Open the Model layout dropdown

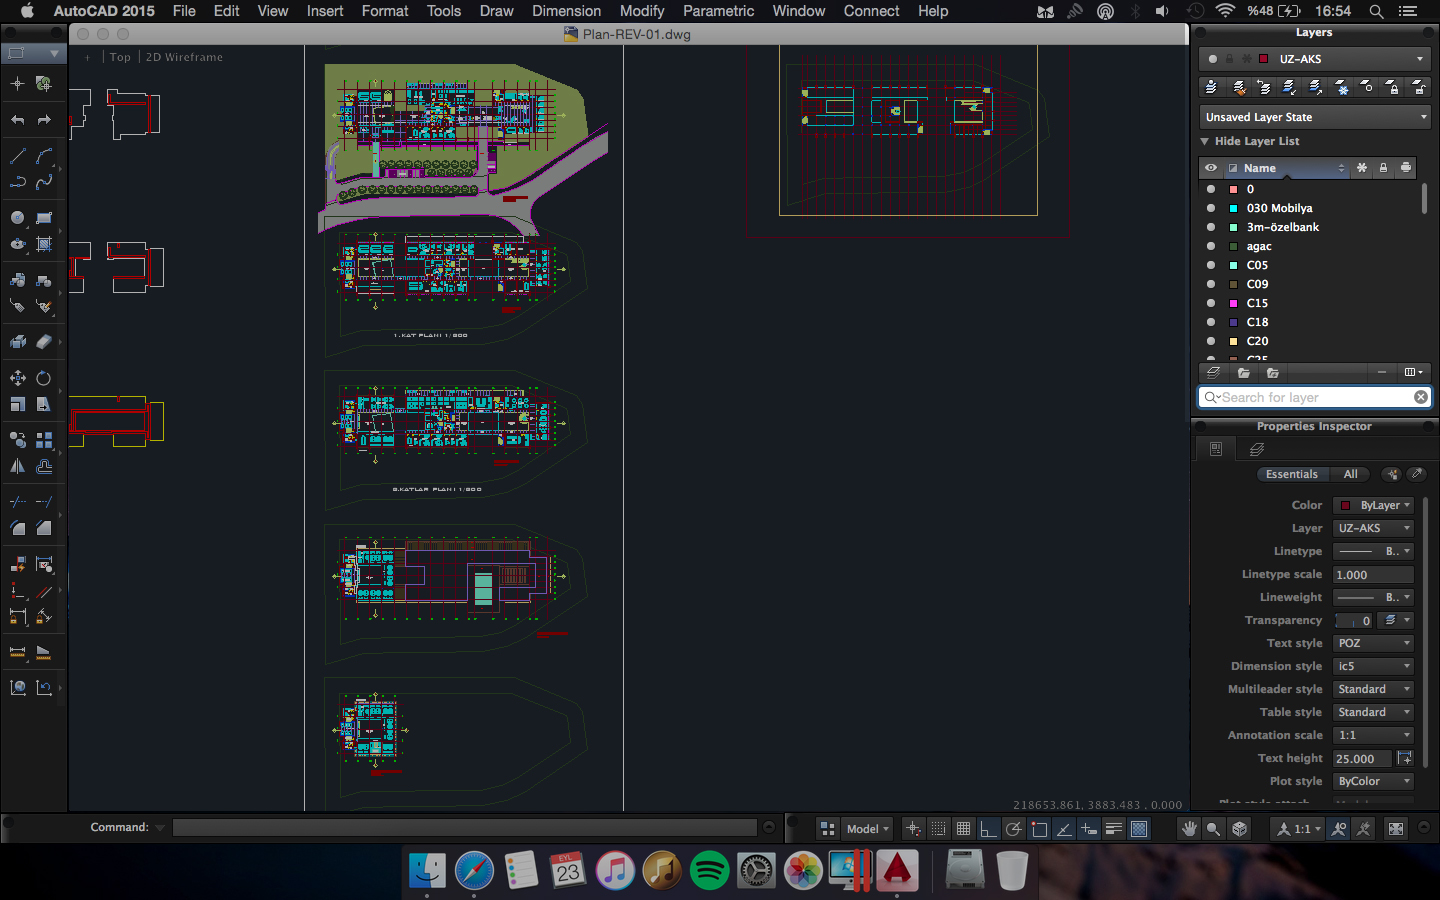pyautogui.click(x=867, y=829)
